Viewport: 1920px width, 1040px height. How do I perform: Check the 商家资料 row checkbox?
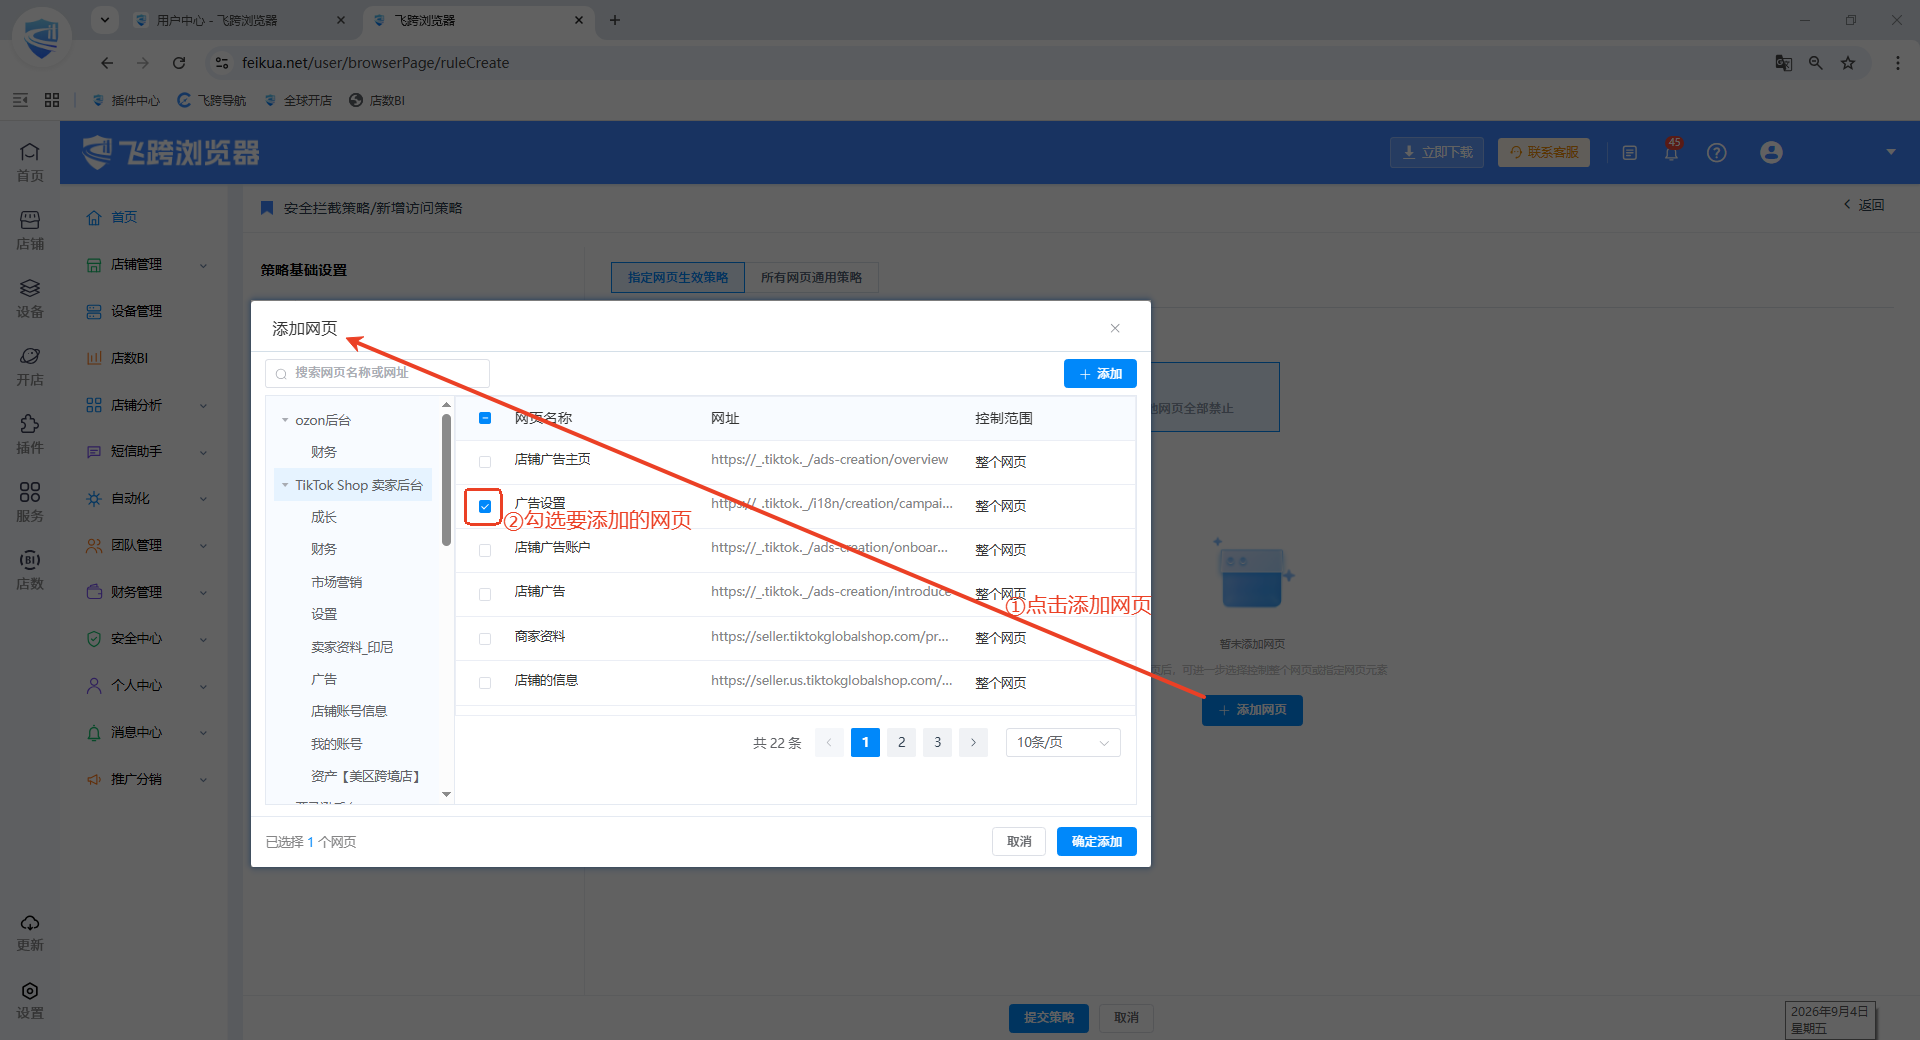(485, 638)
